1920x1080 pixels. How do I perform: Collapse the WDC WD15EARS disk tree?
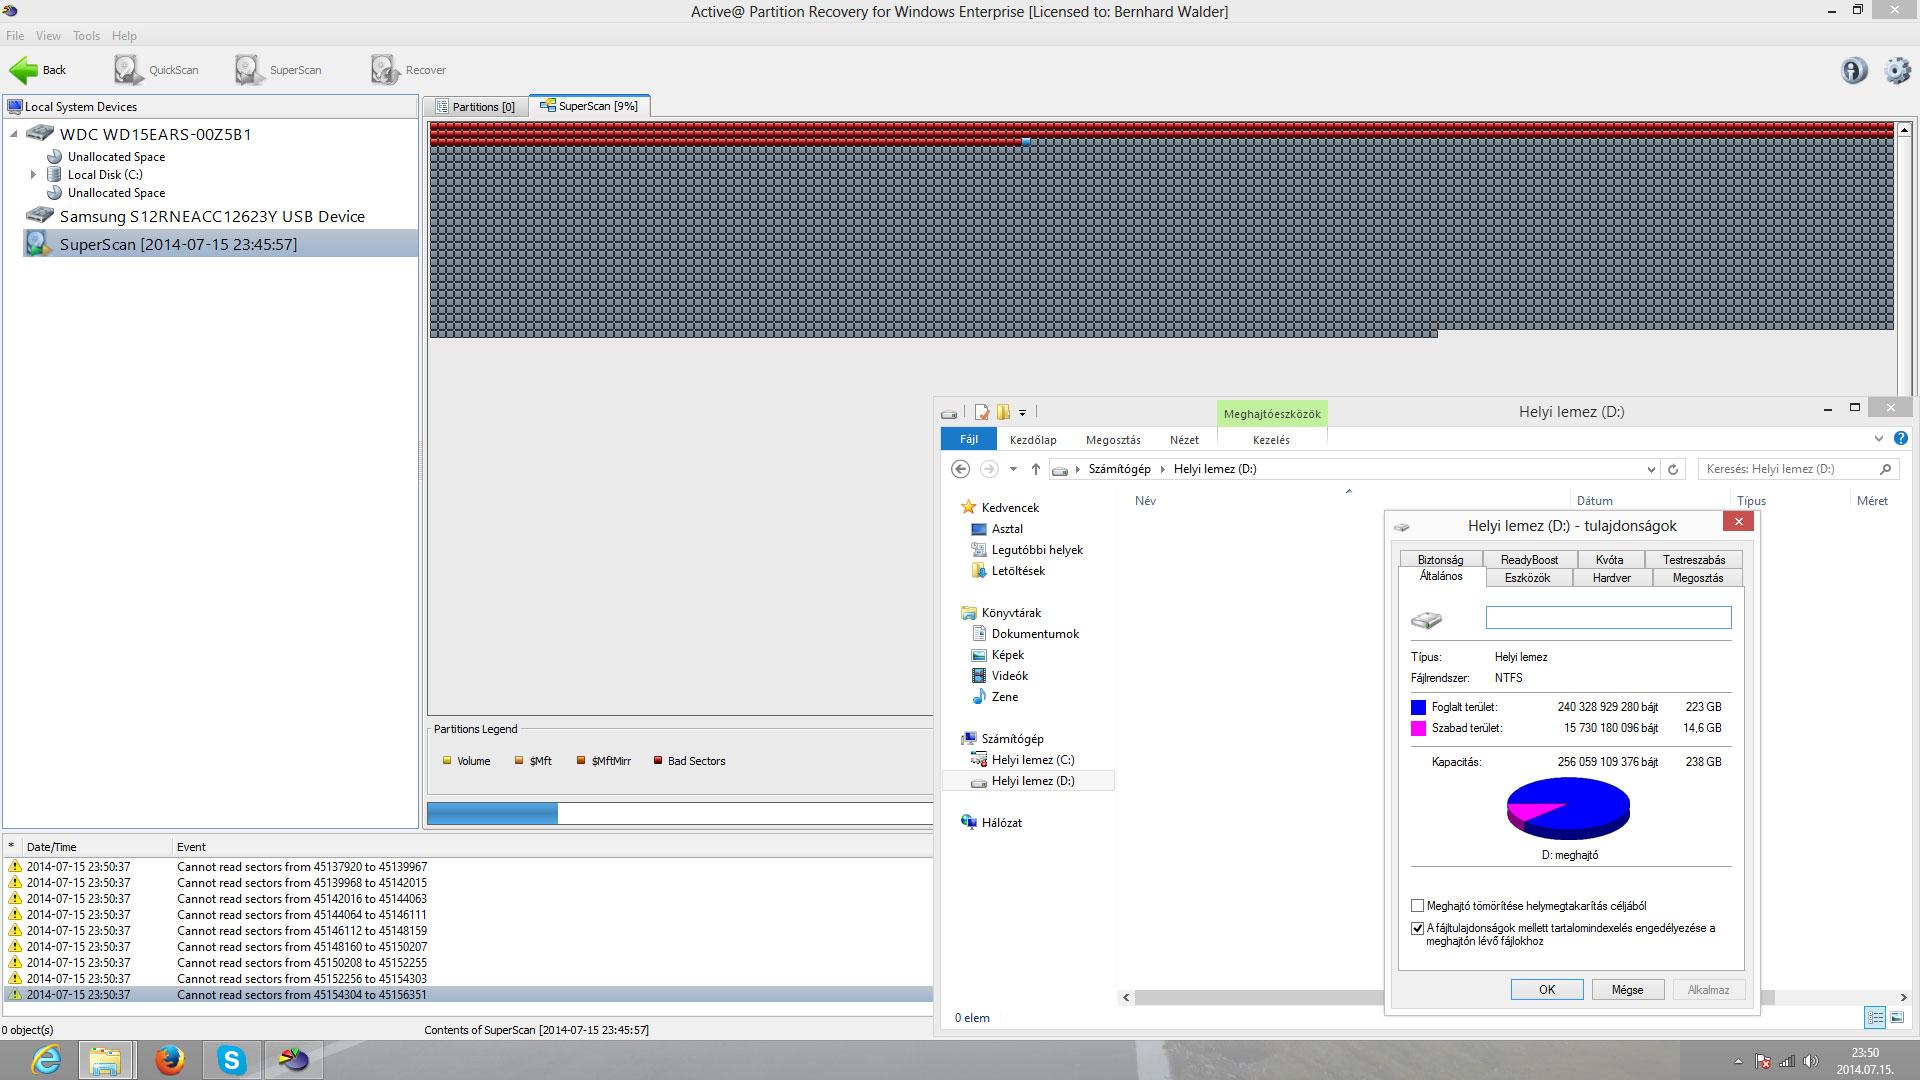[x=14, y=134]
